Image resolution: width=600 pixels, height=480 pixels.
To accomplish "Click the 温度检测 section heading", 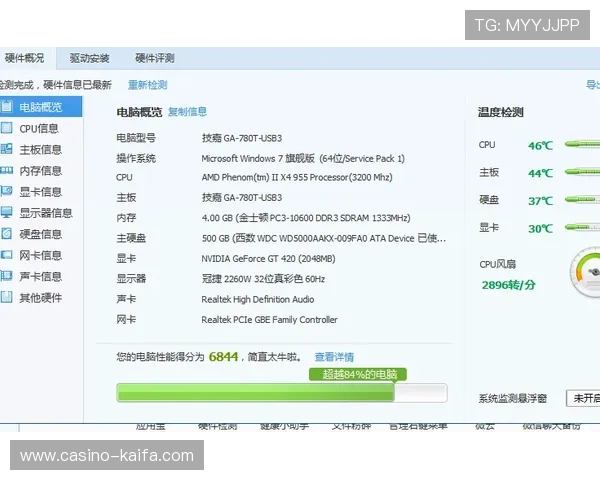I will (x=501, y=112).
